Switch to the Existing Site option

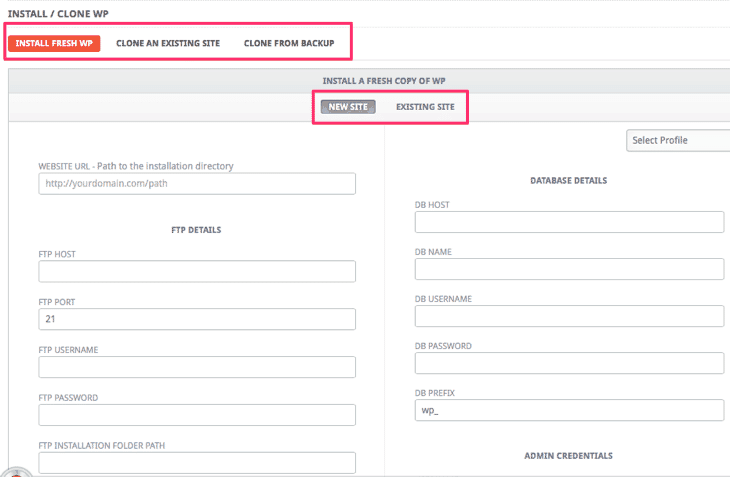click(x=425, y=107)
